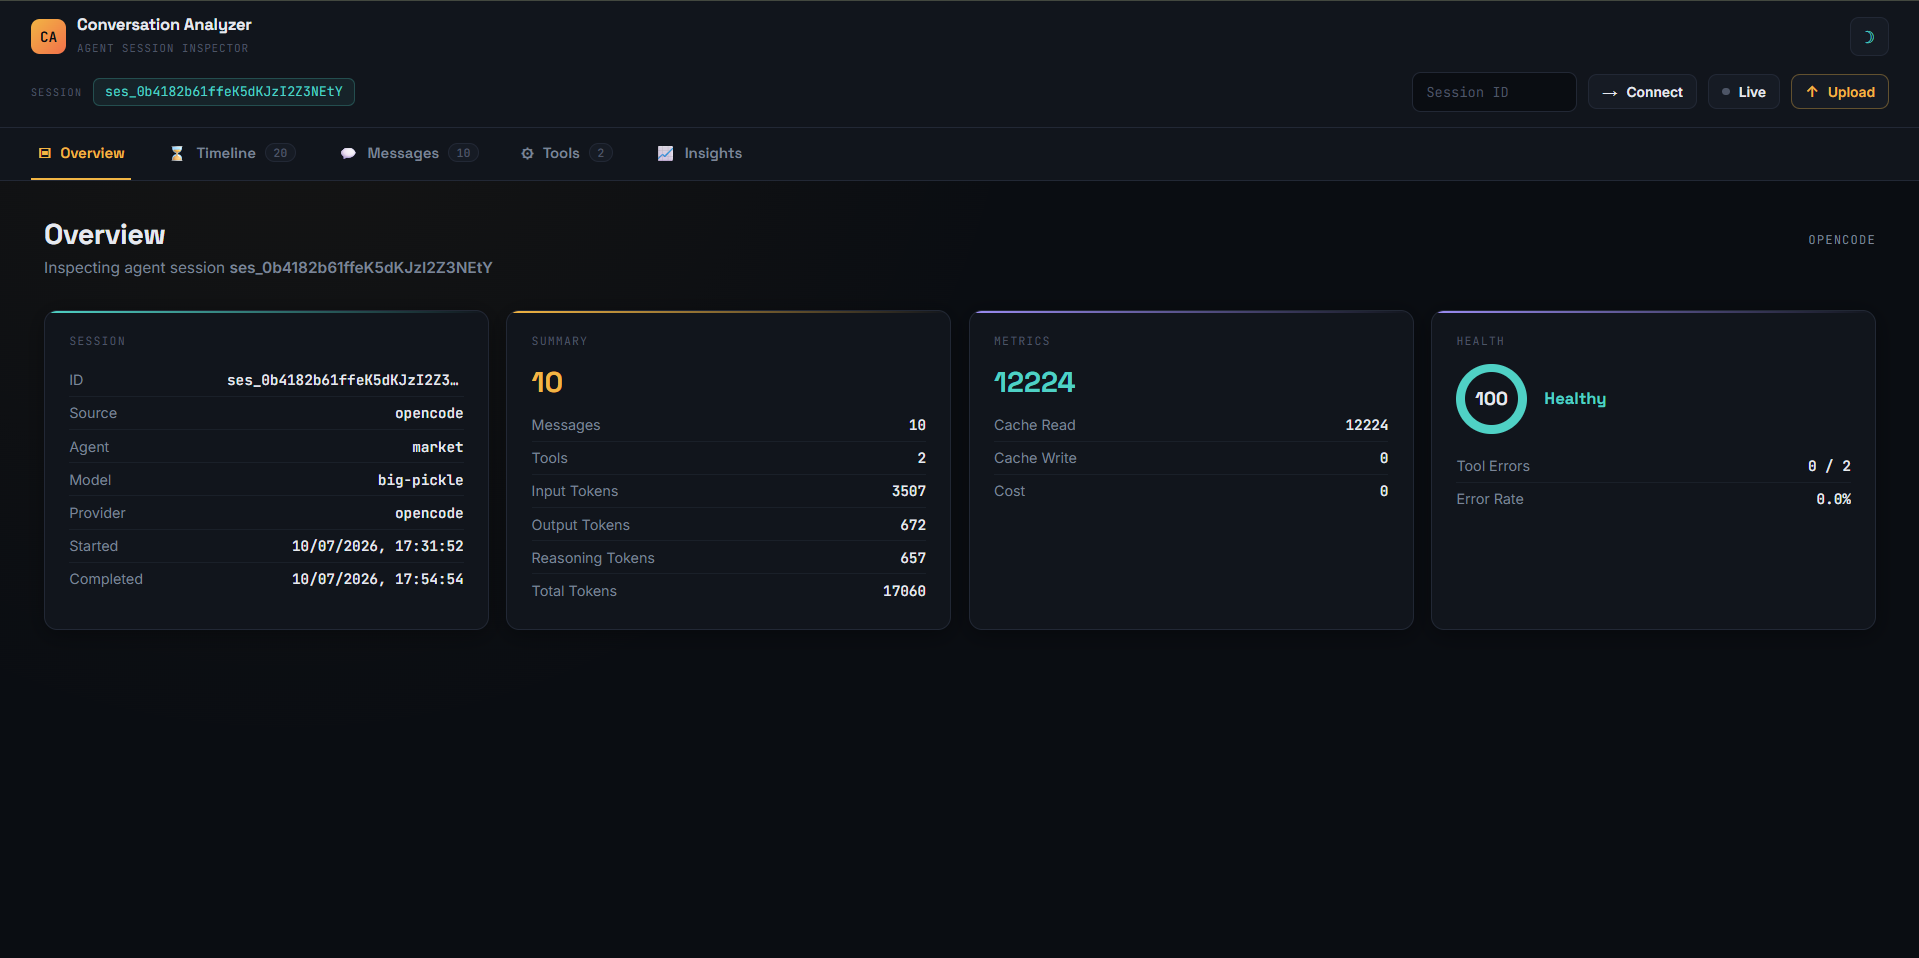Image resolution: width=1919 pixels, height=958 pixels.
Task: Click the large orange 10 summary number
Action: click(547, 382)
